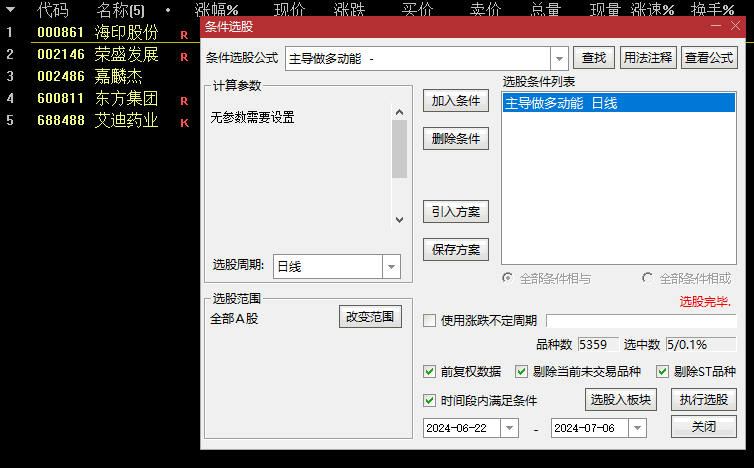Click the K marker beside 艾迪药业
Viewport: 754px width, 468px height.
(184, 123)
